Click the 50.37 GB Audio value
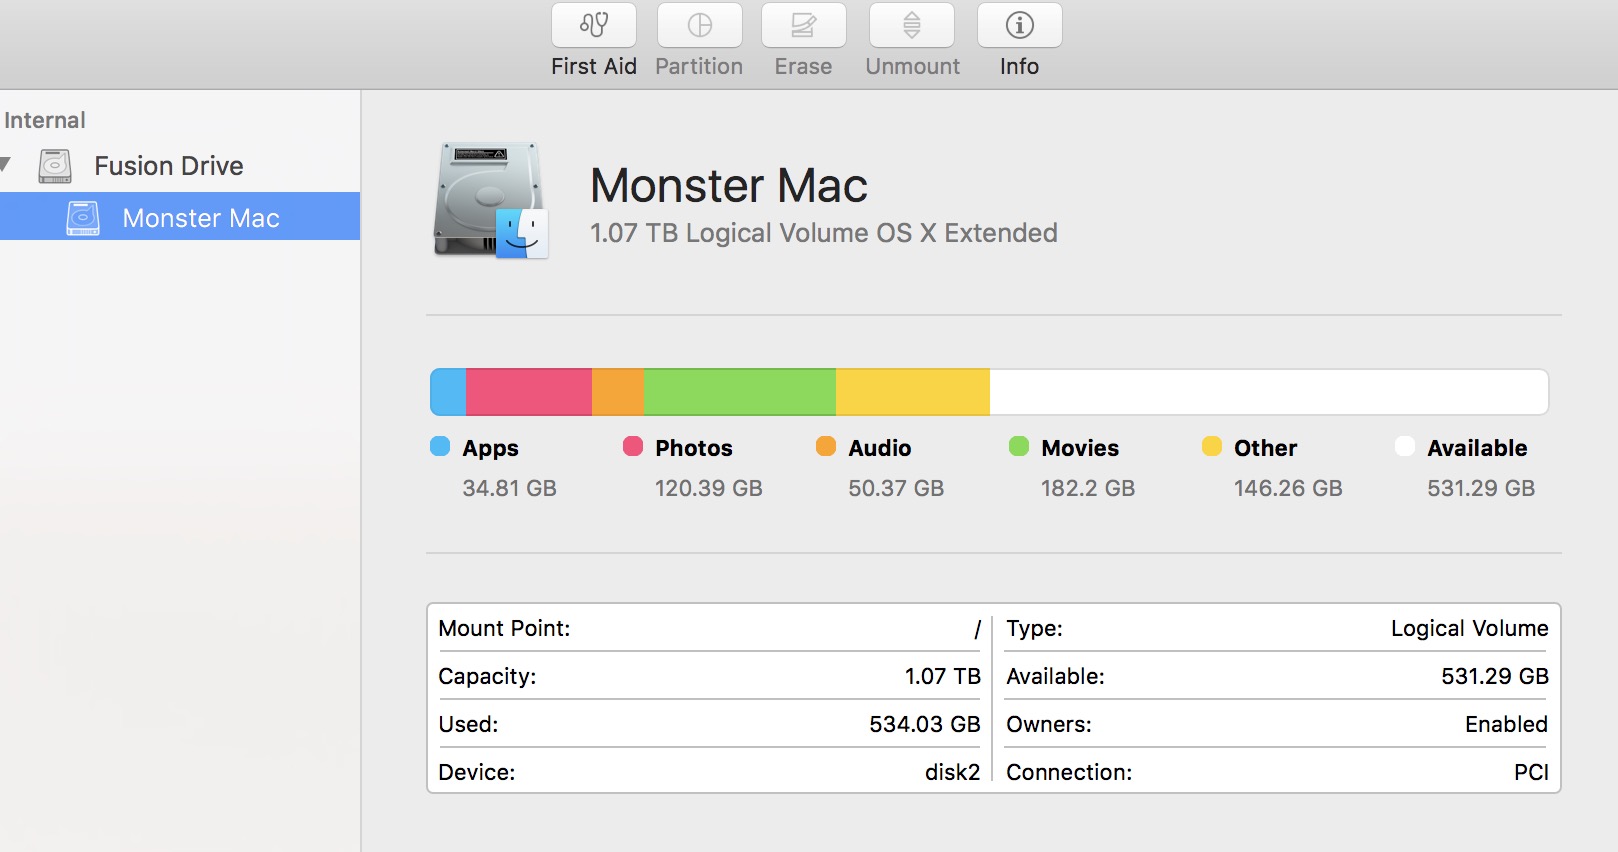This screenshot has width=1618, height=852. 896,488
